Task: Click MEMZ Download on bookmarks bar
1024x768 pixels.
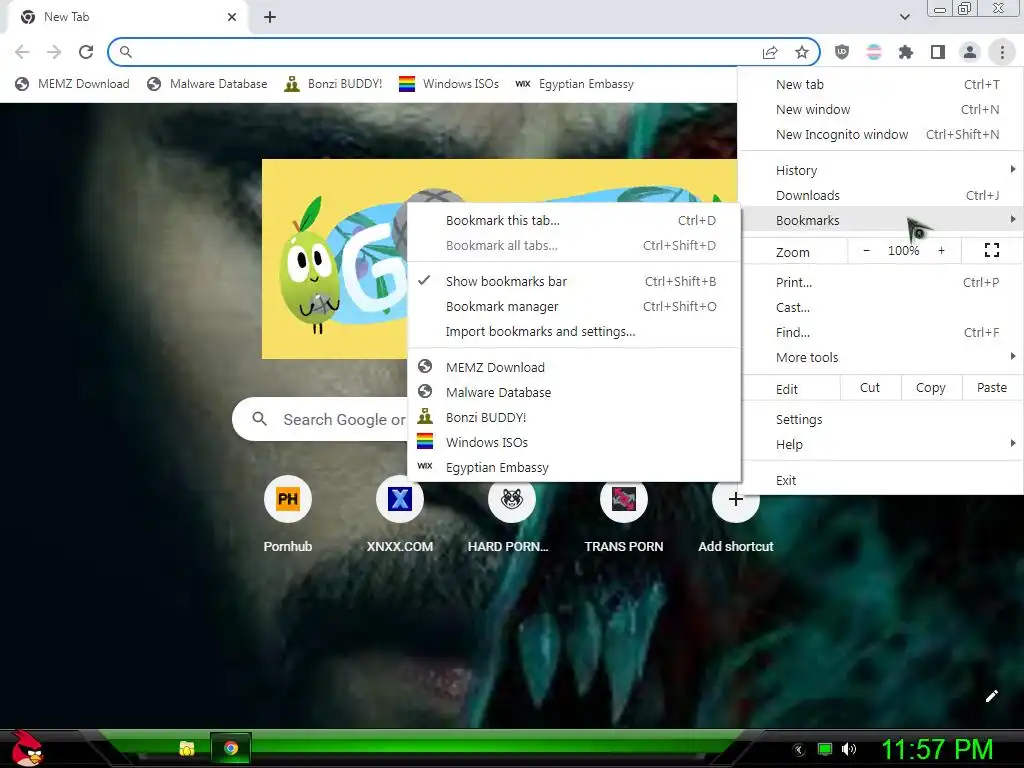Action: (x=72, y=84)
